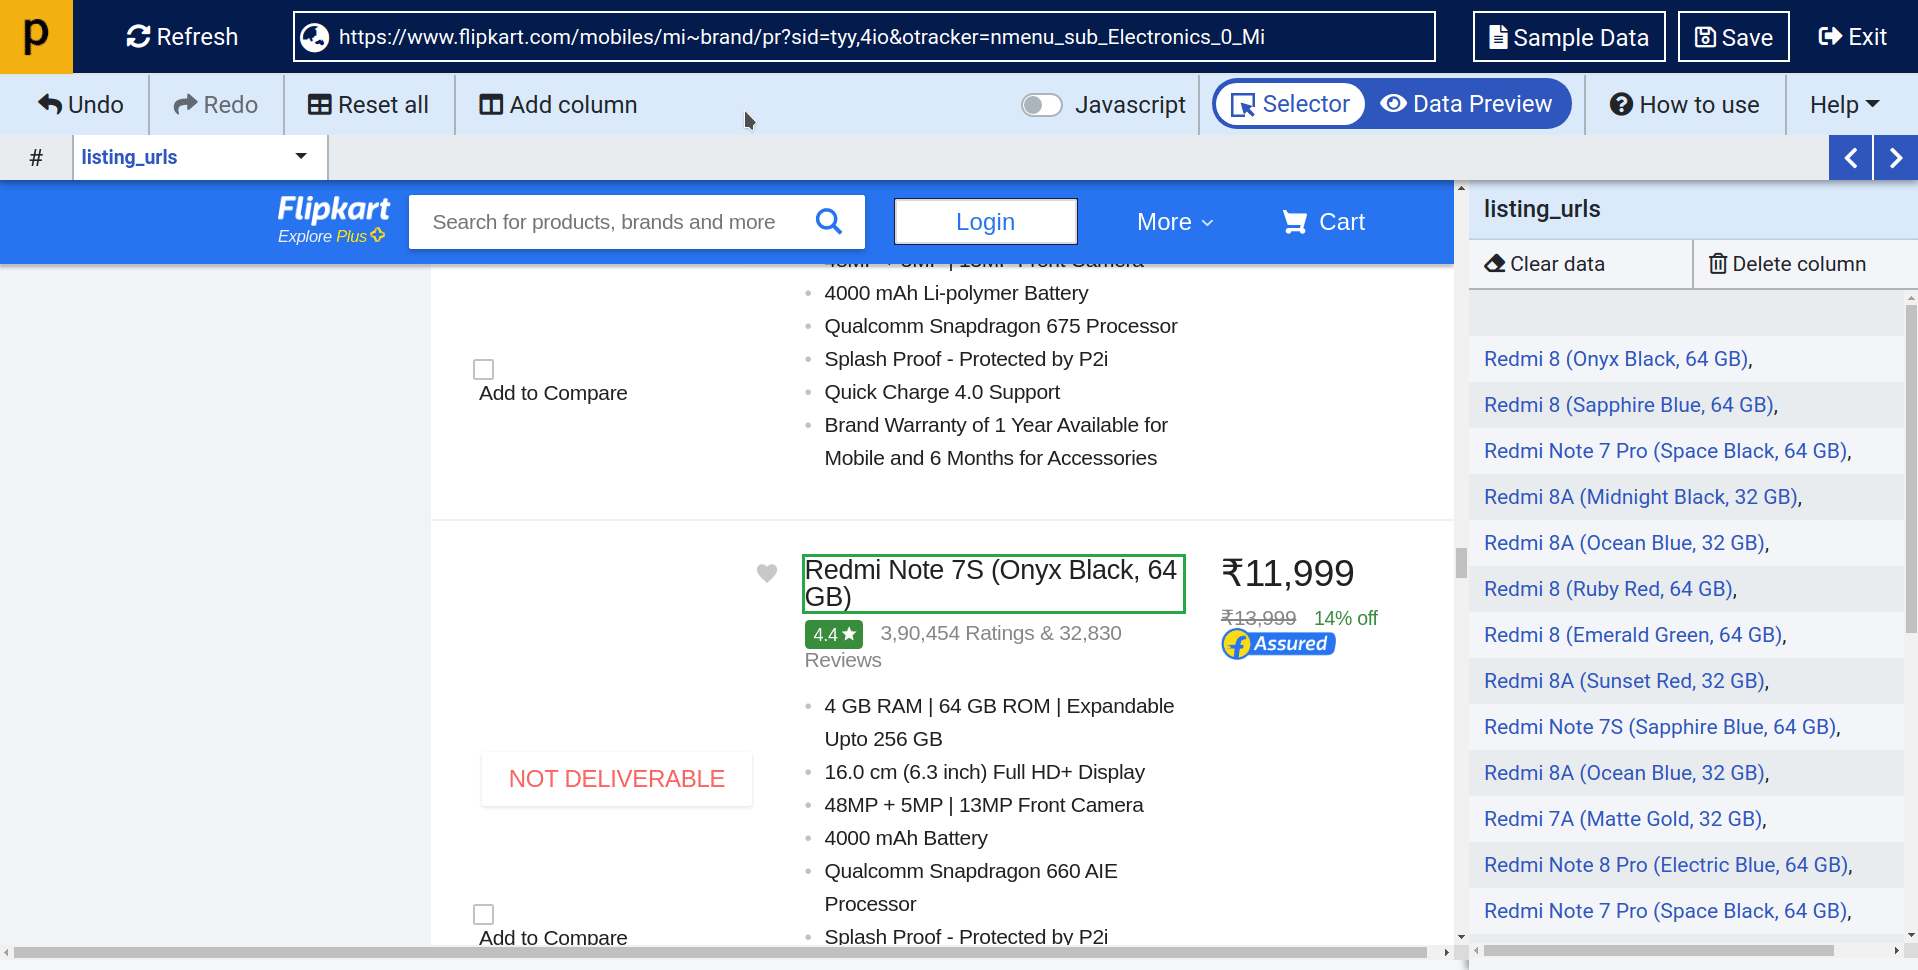
Task: Open Sample Data
Action: (x=1569, y=37)
